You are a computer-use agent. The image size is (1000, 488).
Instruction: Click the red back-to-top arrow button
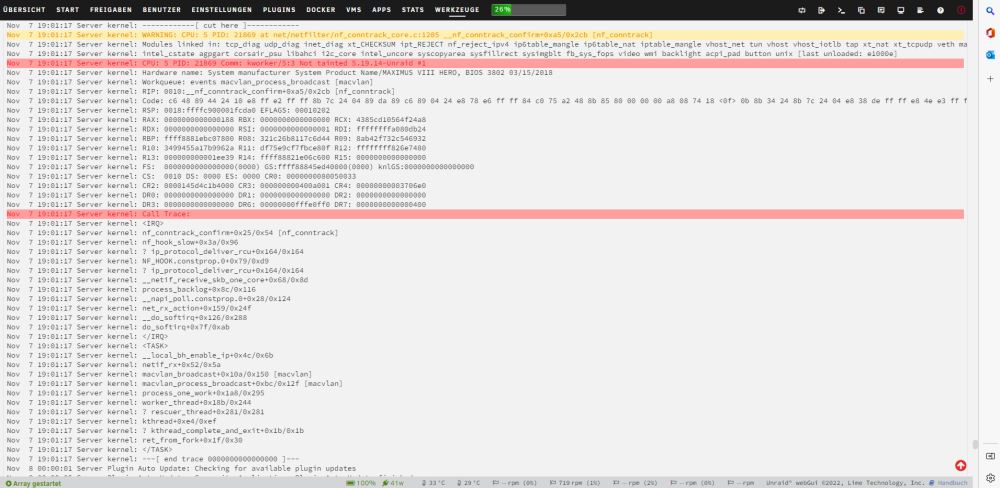click(x=960, y=465)
